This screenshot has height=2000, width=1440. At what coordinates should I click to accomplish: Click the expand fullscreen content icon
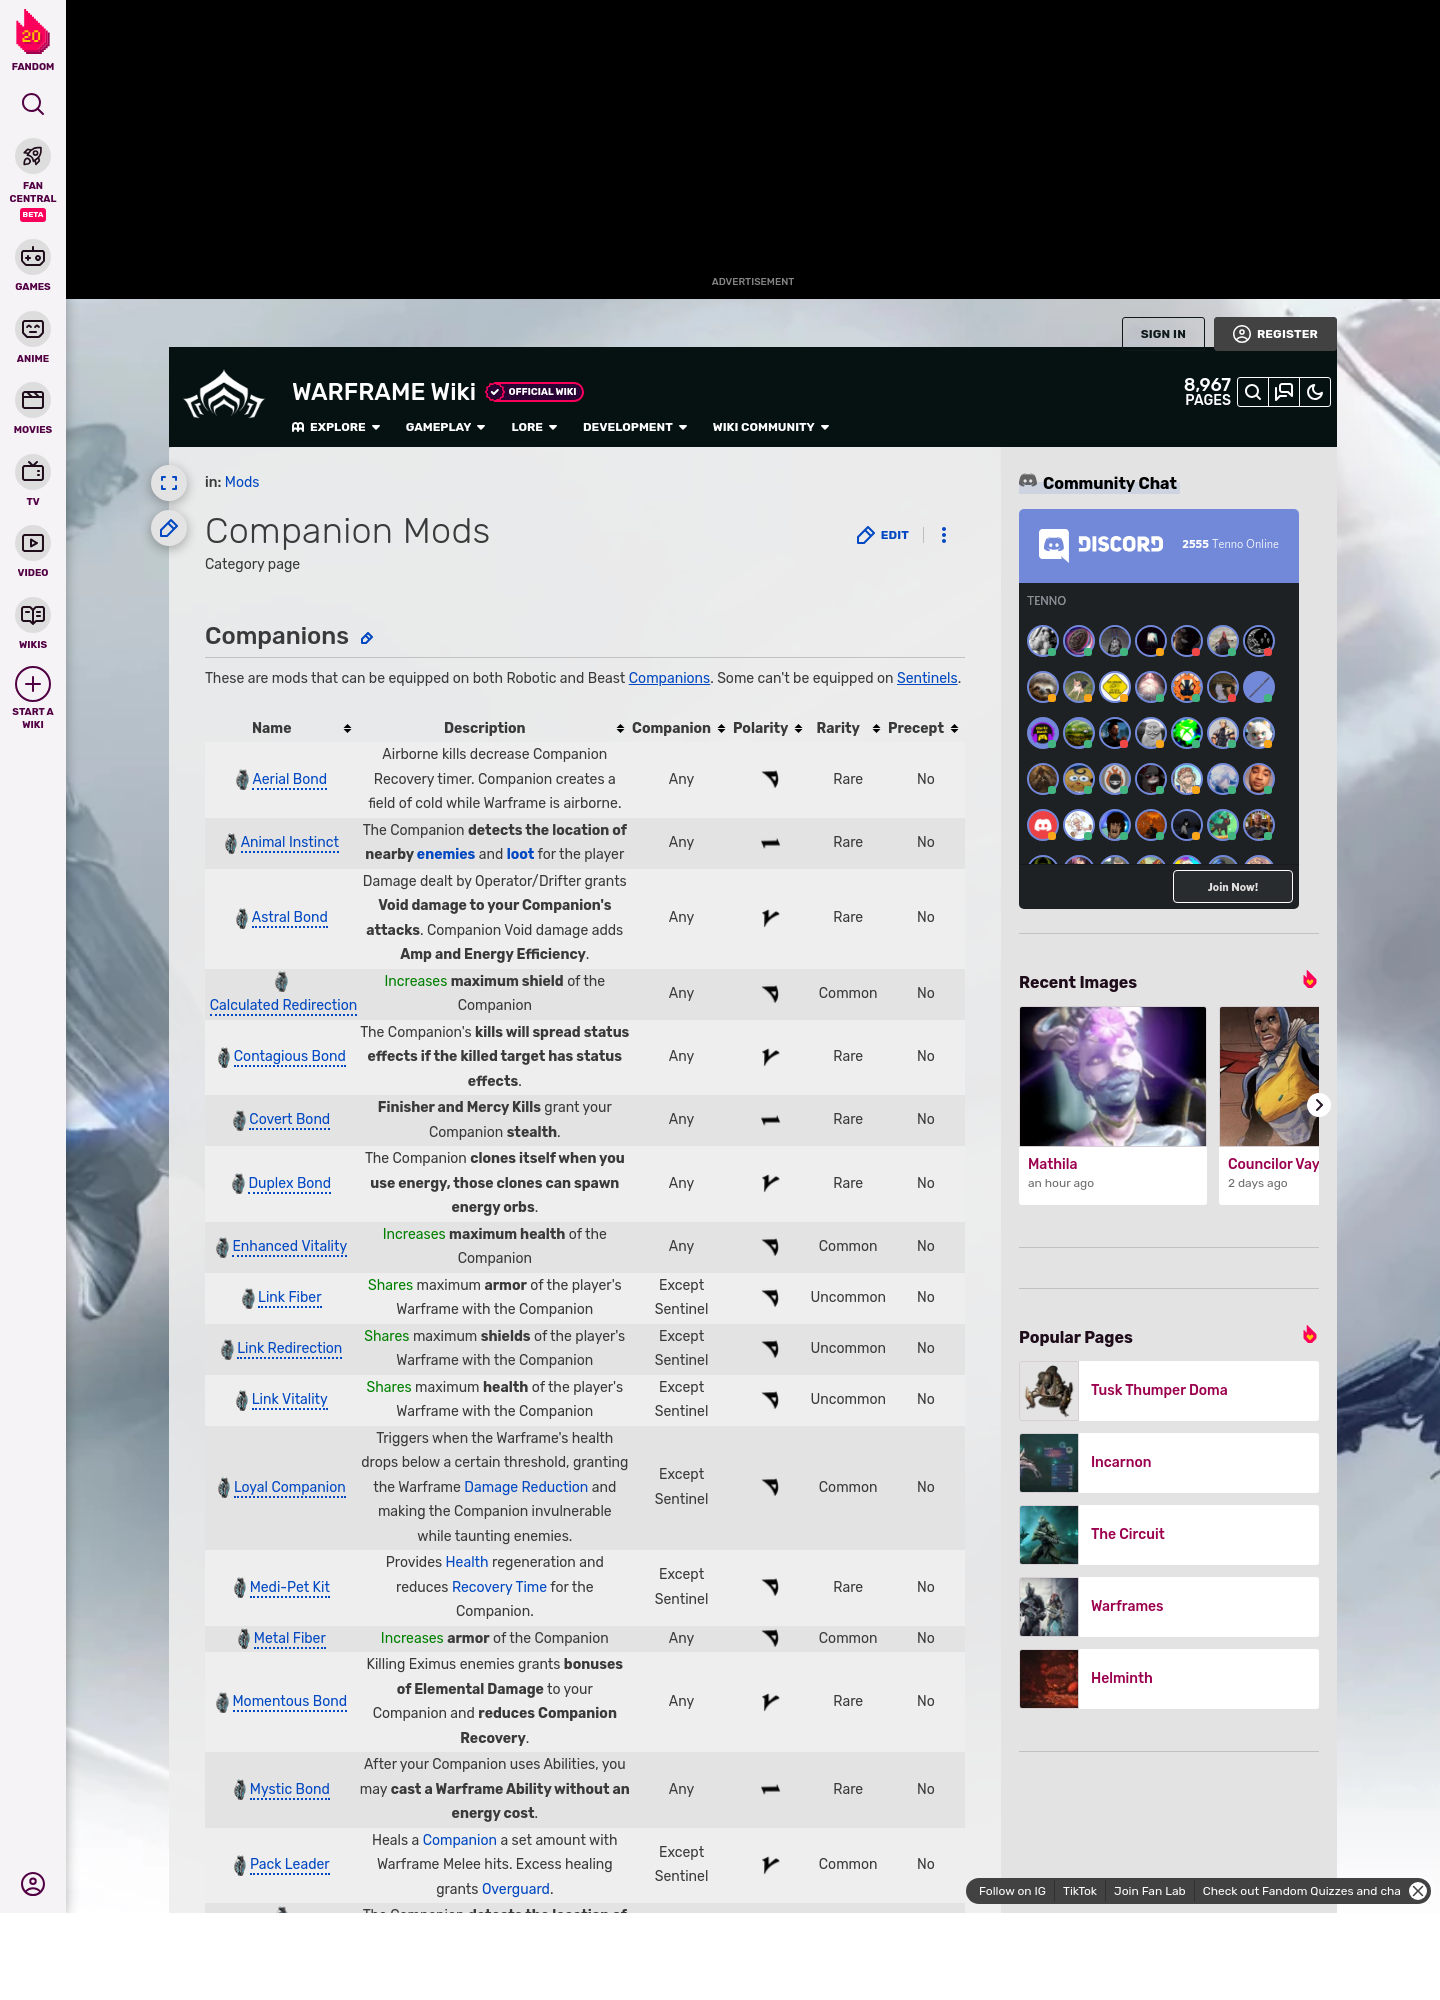(169, 483)
